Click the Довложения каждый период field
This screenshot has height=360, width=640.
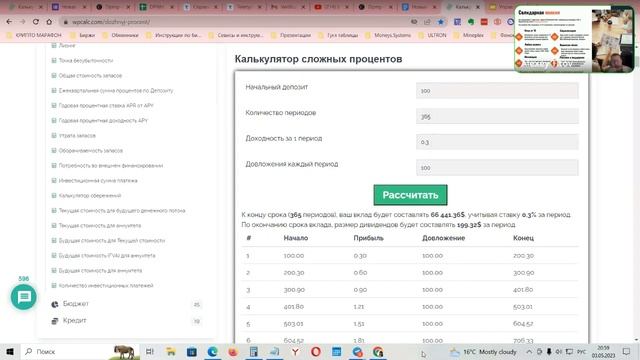pyautogui.click(x=497, y=168)
